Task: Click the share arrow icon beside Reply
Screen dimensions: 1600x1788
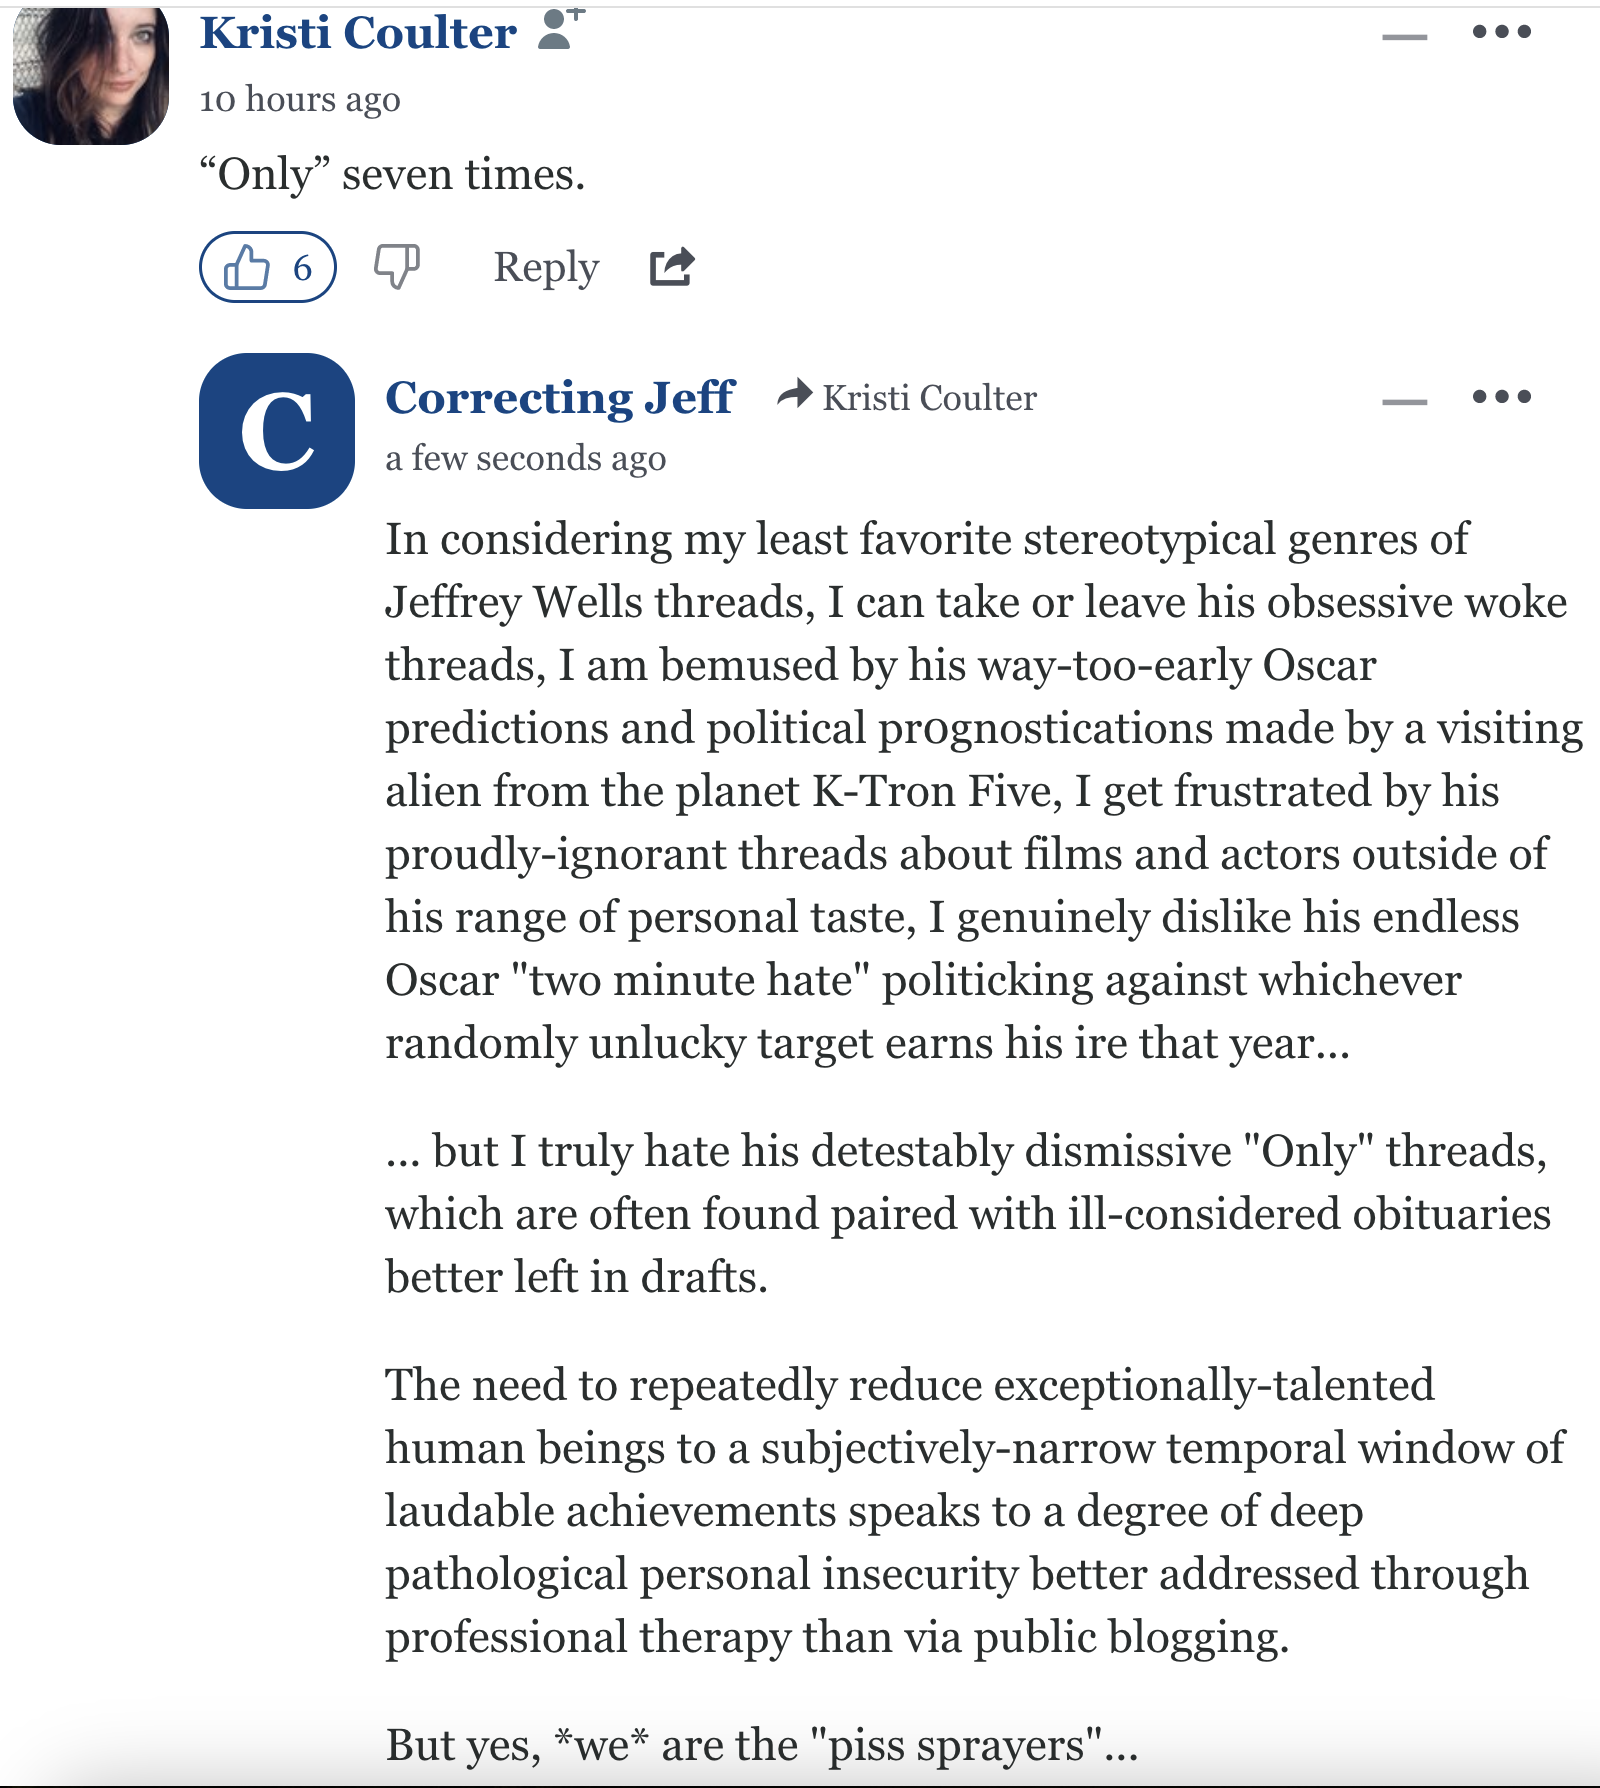Action: (x=672, y=267)
